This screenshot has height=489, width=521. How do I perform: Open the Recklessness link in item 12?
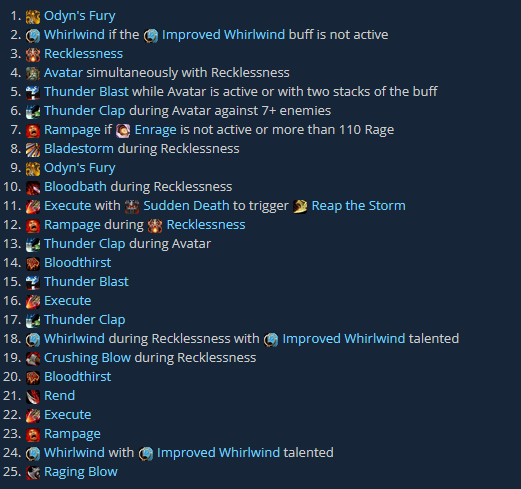206,225
